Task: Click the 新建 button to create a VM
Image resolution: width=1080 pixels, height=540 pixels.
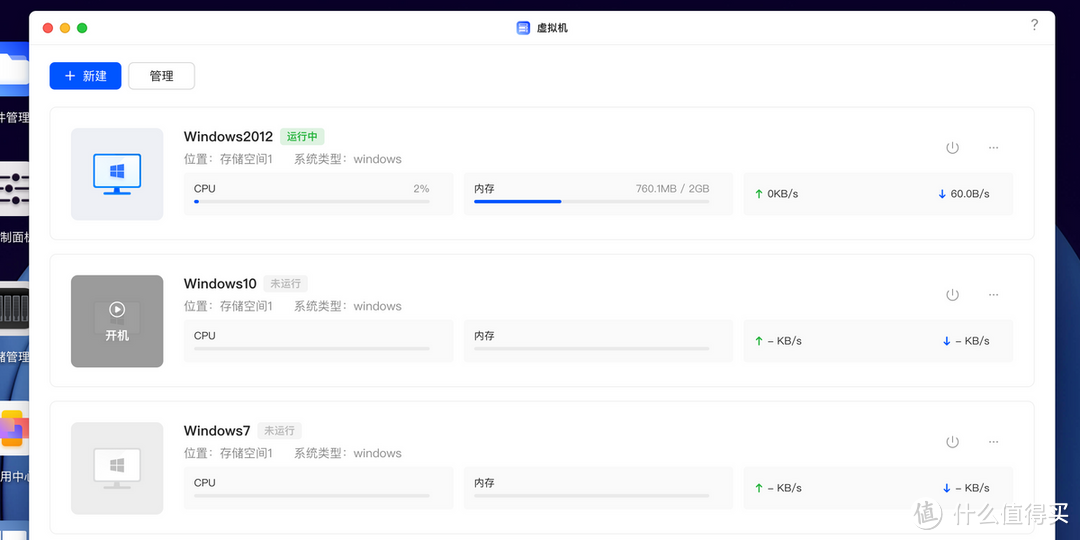Action: [x=85, y=76]
